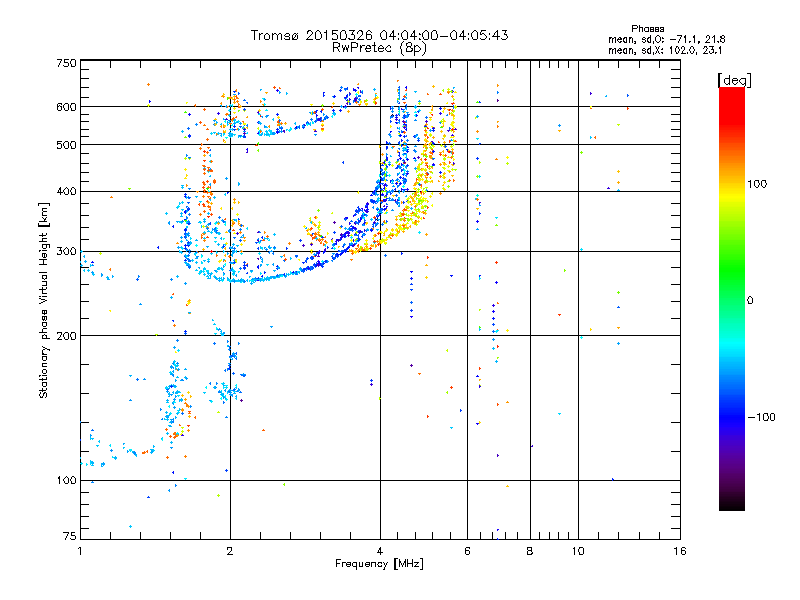This screenshot has width=800, height=600.
Task: Click the x-axis '8' tick label
Action: [530, 551]
